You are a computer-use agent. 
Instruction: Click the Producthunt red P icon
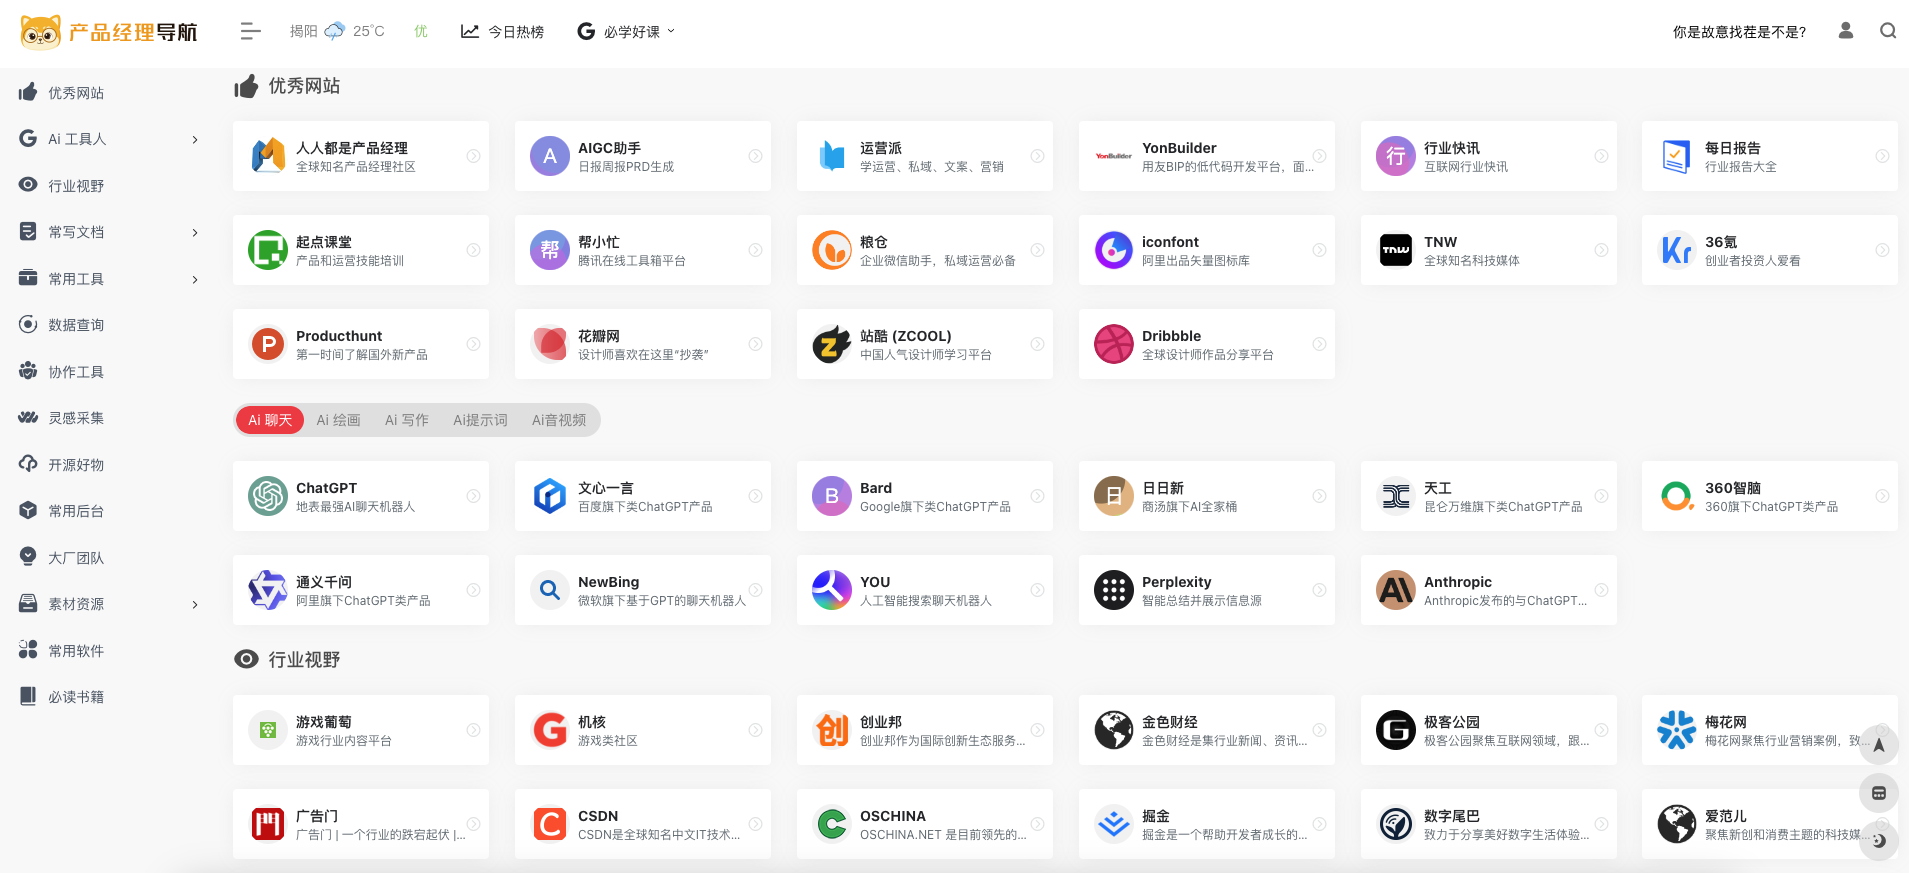pos(268,344)
